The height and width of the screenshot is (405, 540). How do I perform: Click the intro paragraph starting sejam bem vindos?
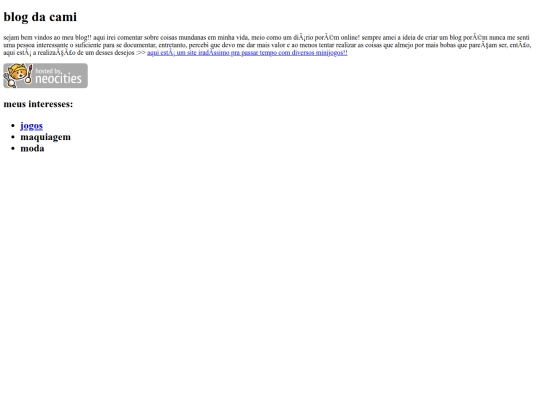tap(267, 45)
